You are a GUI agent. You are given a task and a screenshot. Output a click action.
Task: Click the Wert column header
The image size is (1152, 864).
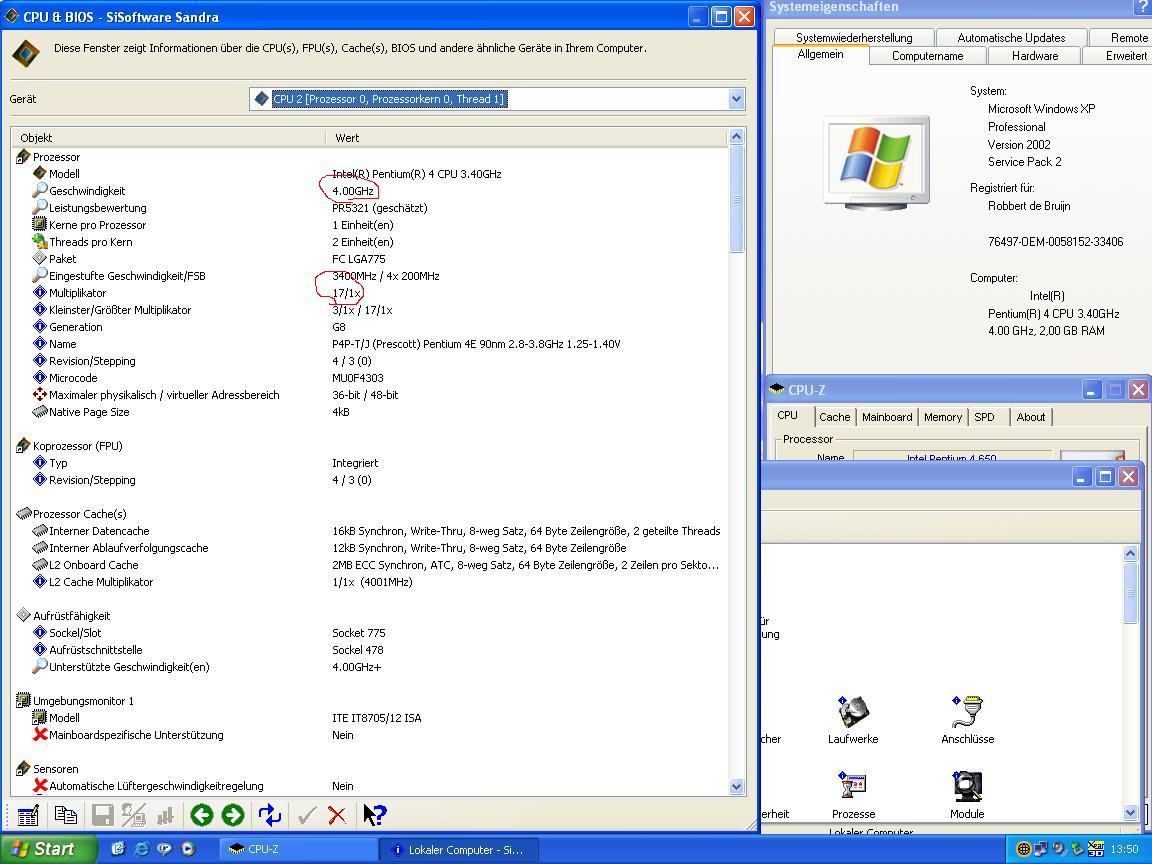526,137
